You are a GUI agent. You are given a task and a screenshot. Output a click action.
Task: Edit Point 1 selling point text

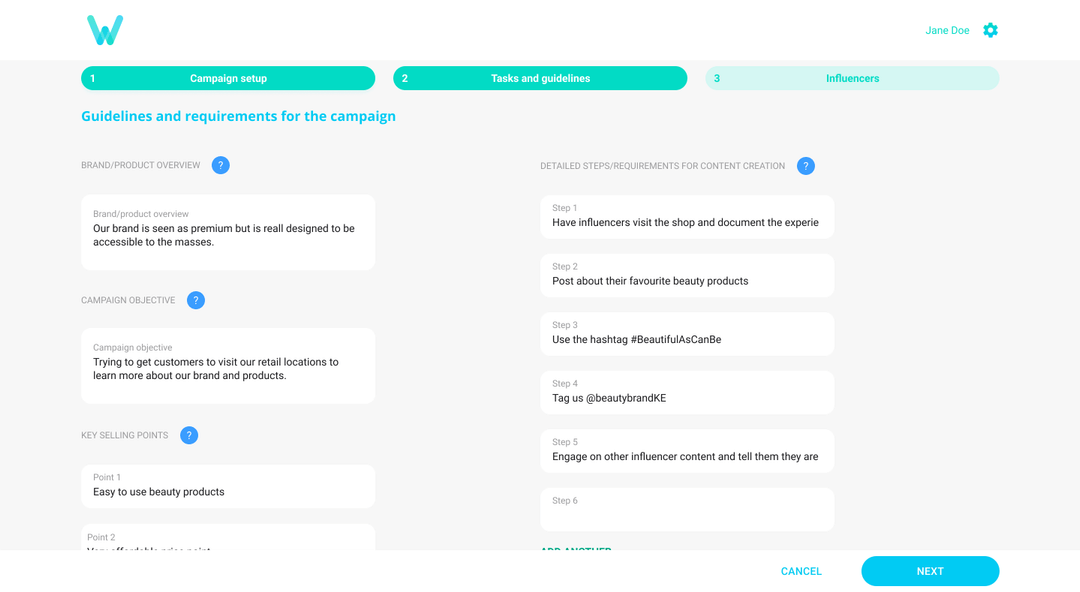click(228, 486)
